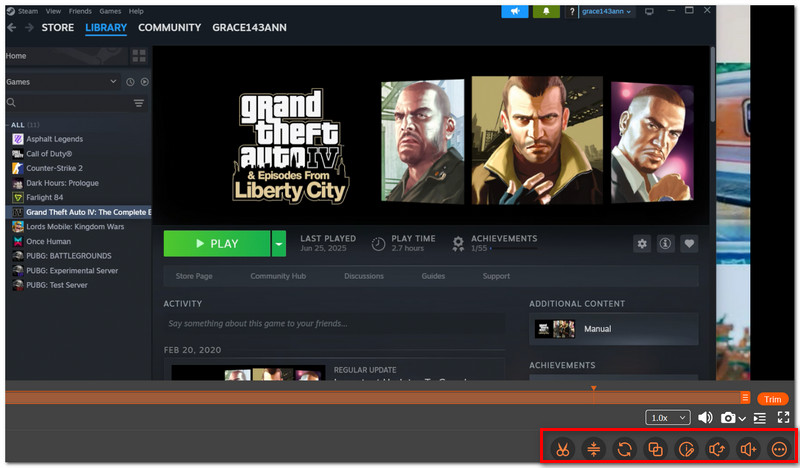This screenshot has height=468, width=800.
Task: Expand the green Play button dropdown arrow
Action: [279, 243]
